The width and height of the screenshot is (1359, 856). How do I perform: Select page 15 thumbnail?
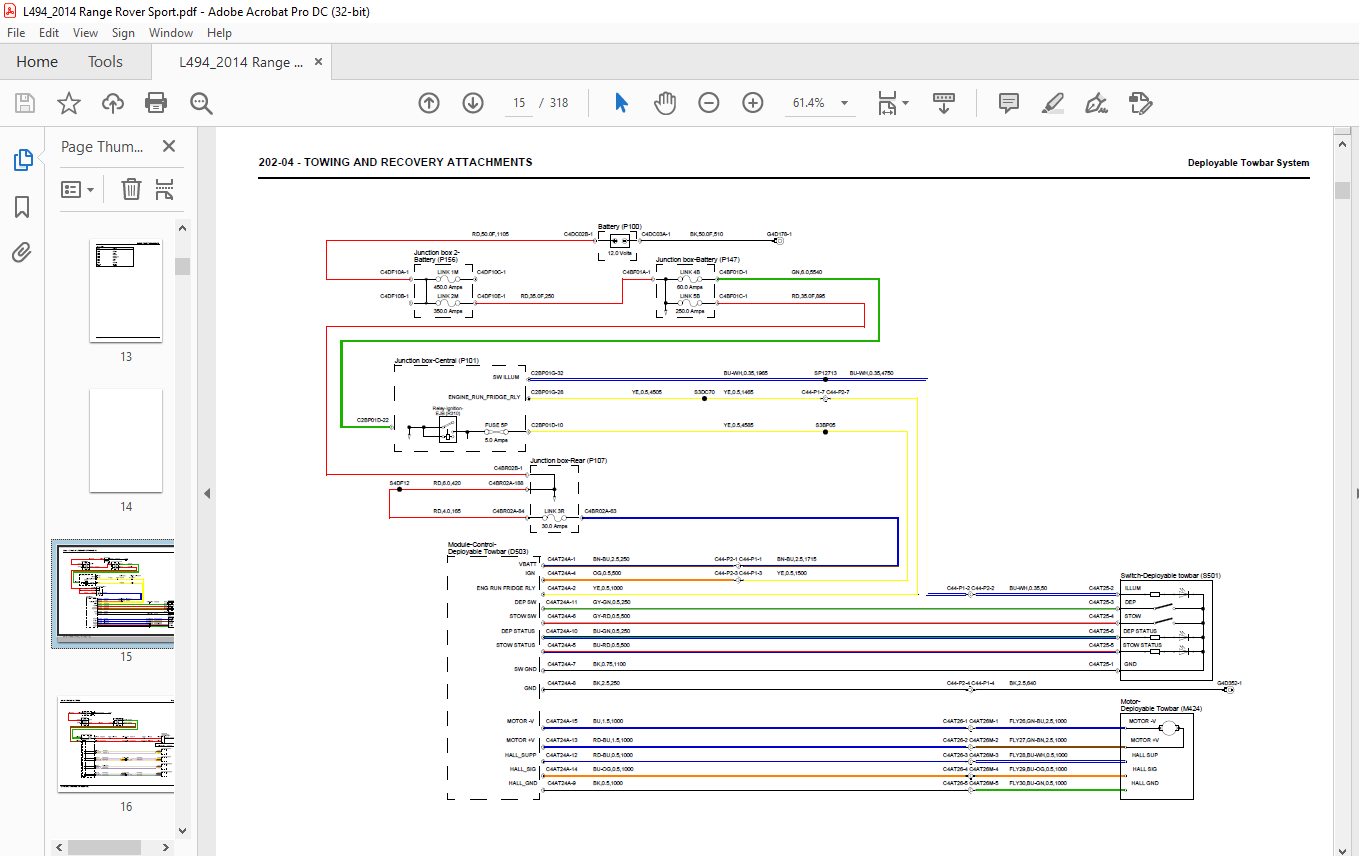click(113, 592)
